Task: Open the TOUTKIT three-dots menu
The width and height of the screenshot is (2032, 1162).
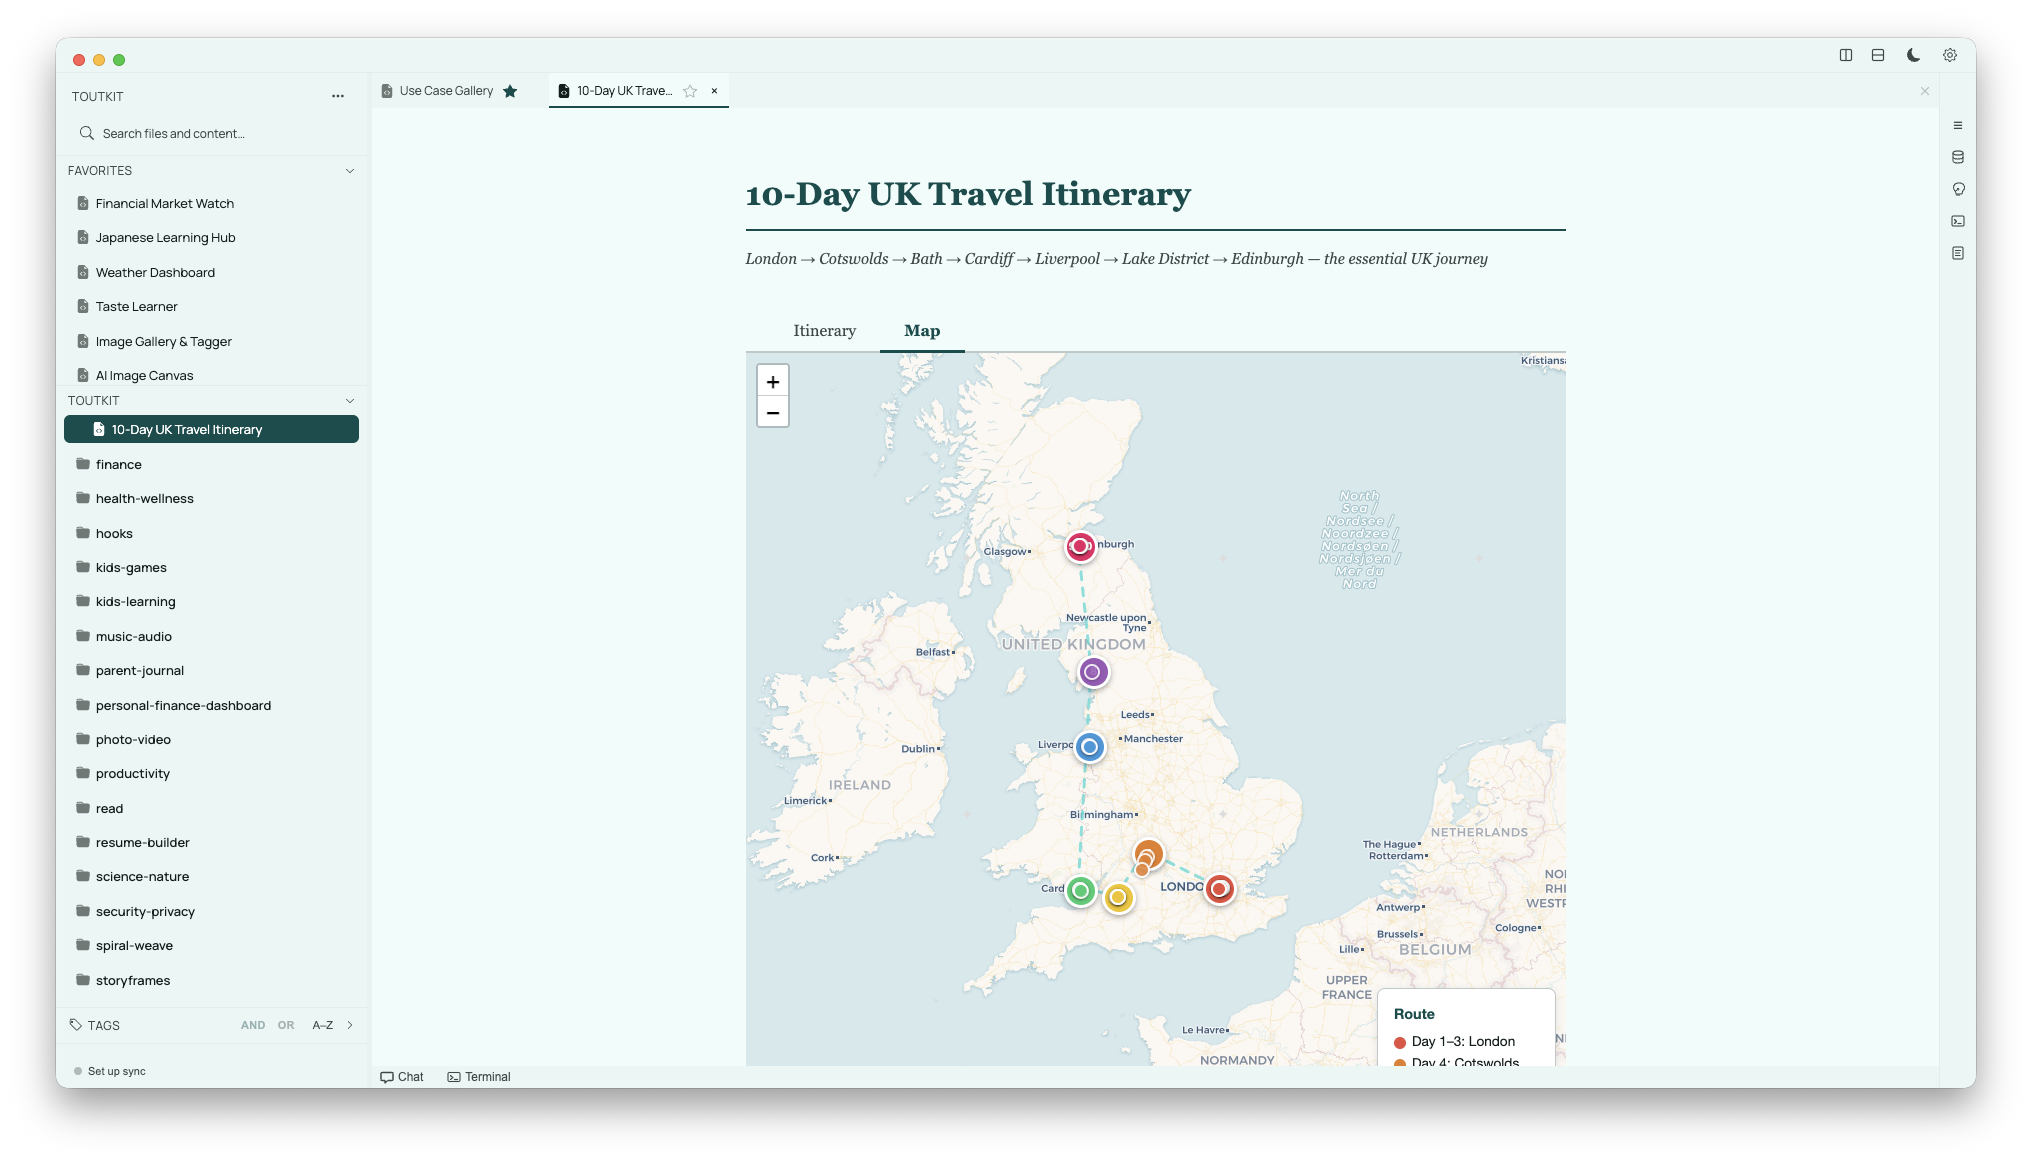Action: [x=338, y=96]
